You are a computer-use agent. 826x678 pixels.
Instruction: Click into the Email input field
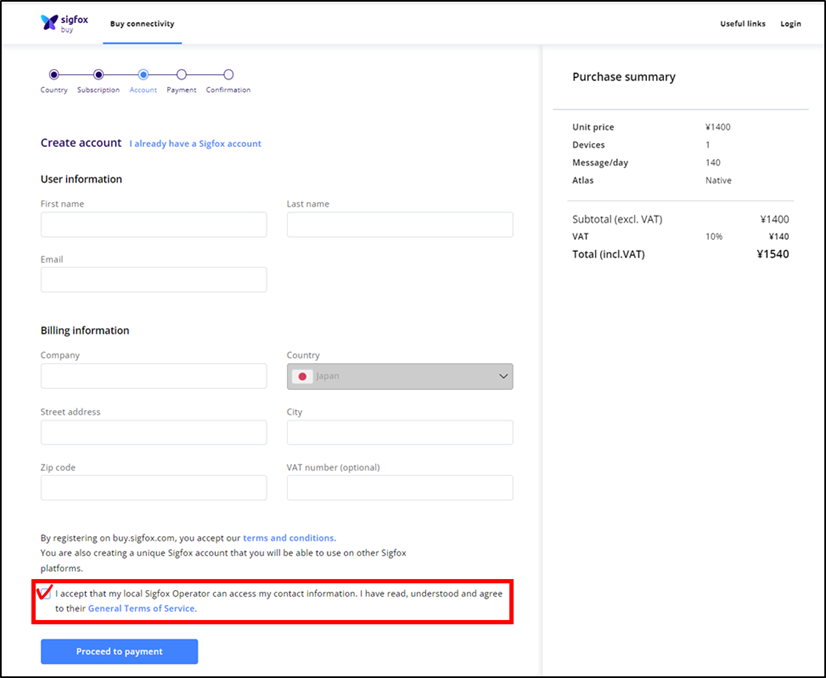pos(154,280)
